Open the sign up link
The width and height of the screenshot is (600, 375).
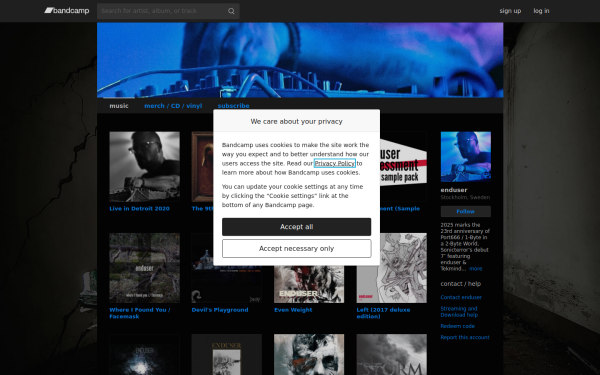510,11
